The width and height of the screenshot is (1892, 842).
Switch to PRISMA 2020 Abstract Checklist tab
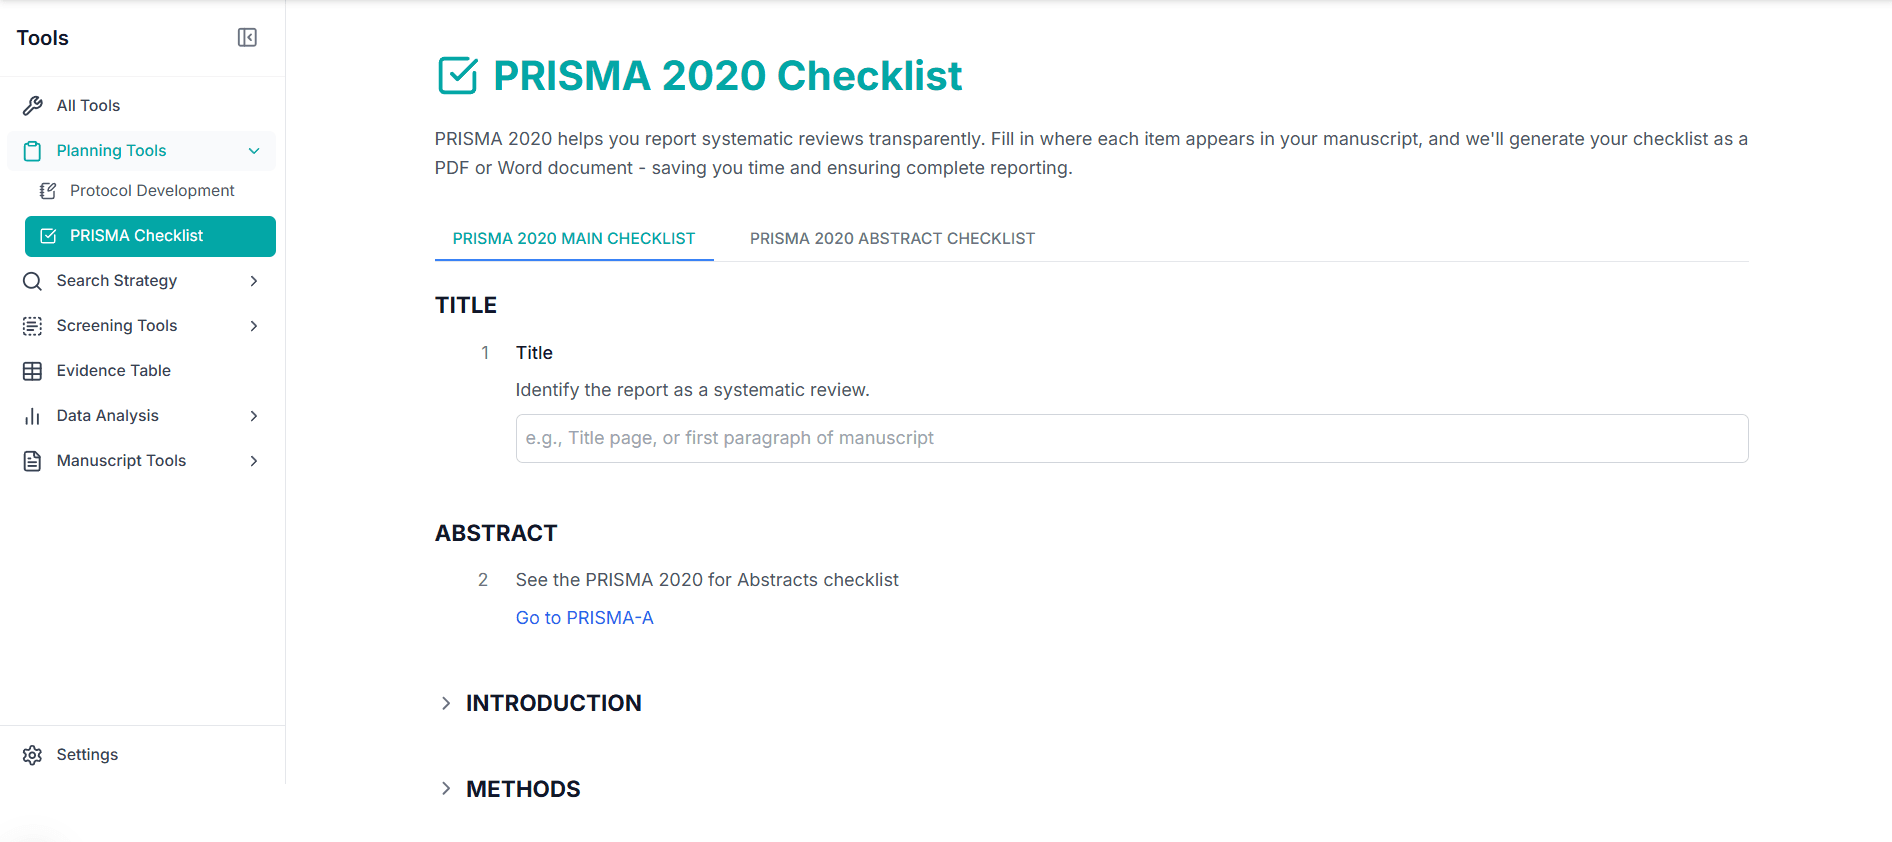(892, 239)
